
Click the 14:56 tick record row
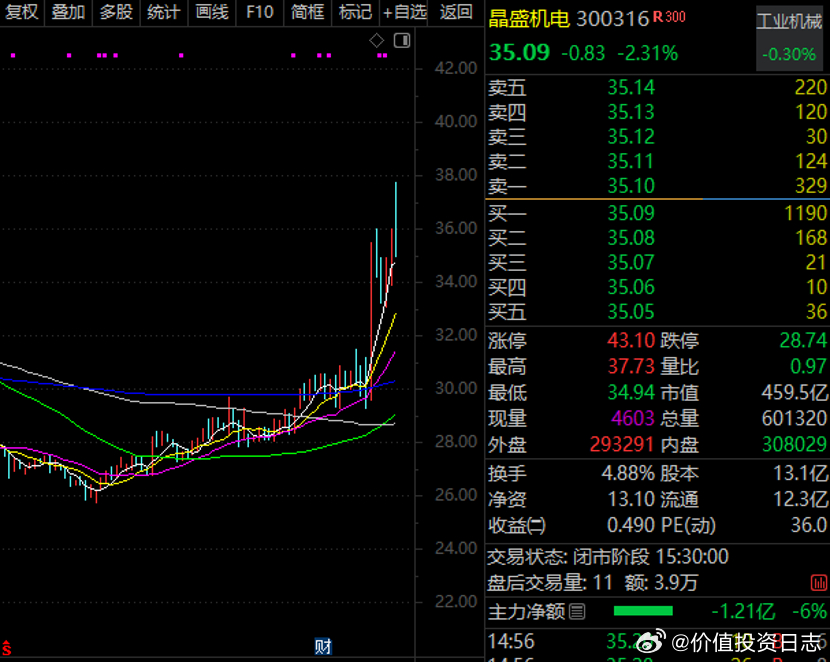click(657, 641)
